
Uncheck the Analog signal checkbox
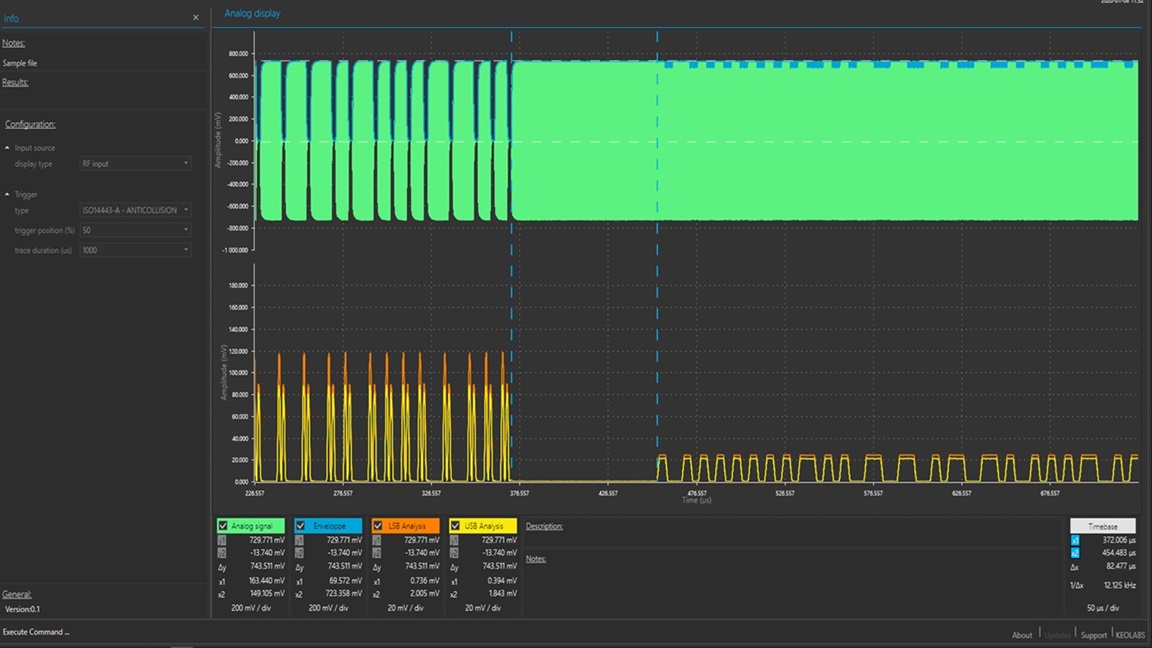tap(223, 525)
